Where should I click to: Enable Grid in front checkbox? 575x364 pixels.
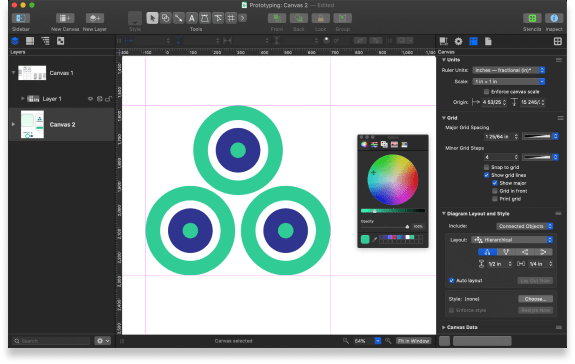495,191
